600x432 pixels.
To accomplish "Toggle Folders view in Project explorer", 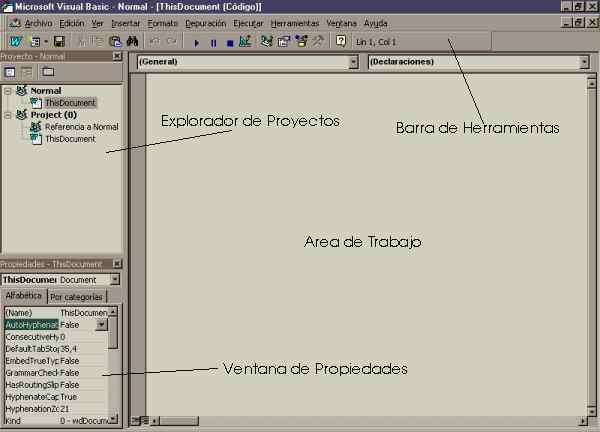I will (47, 73).
